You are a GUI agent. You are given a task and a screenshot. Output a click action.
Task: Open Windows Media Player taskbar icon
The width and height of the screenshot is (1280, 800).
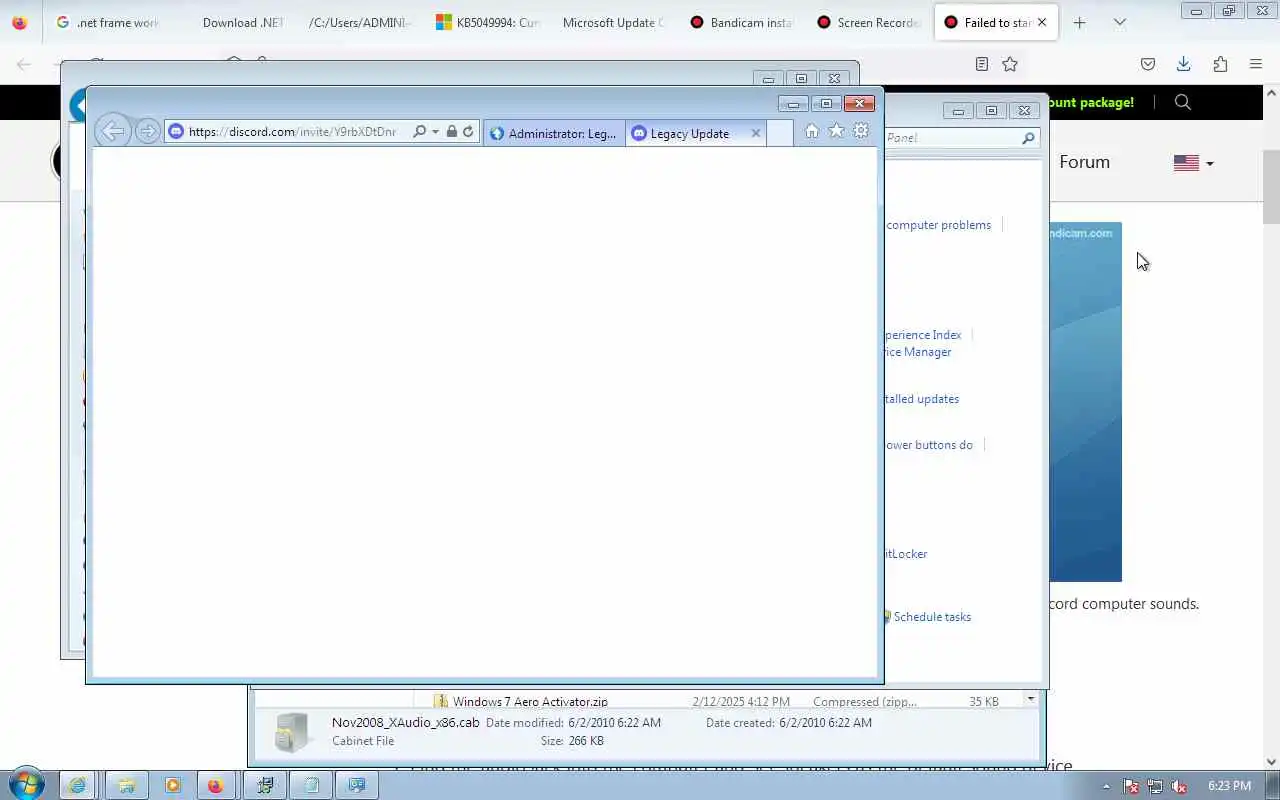pos(172,785)
